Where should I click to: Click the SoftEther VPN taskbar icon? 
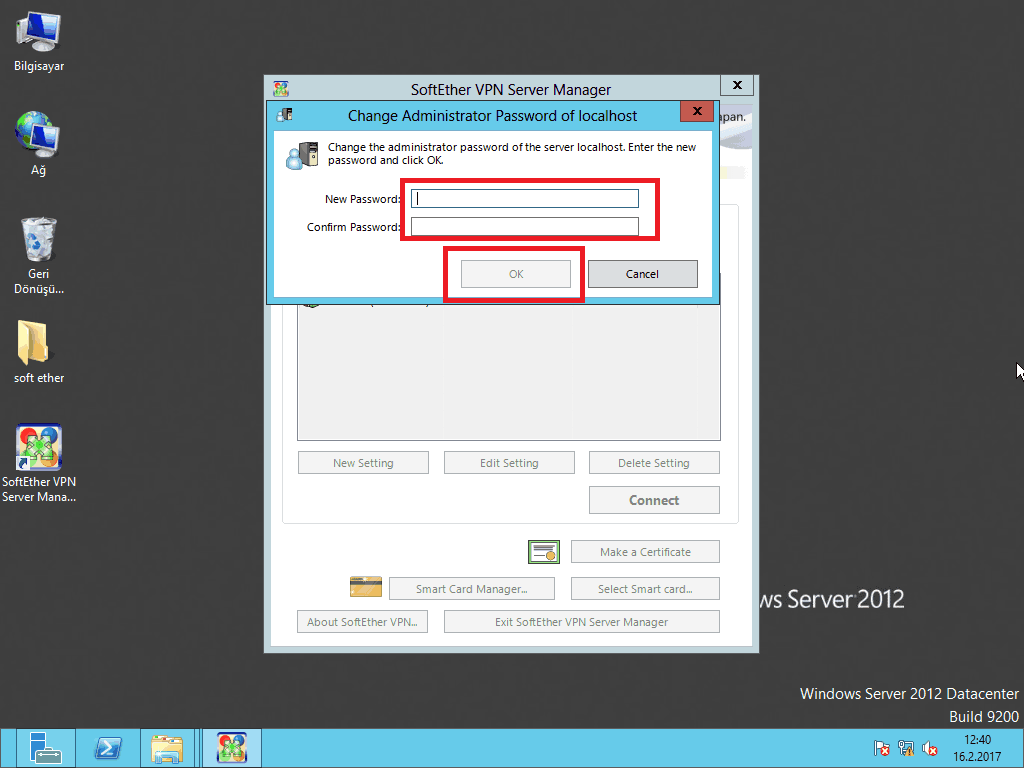(232, 748)
